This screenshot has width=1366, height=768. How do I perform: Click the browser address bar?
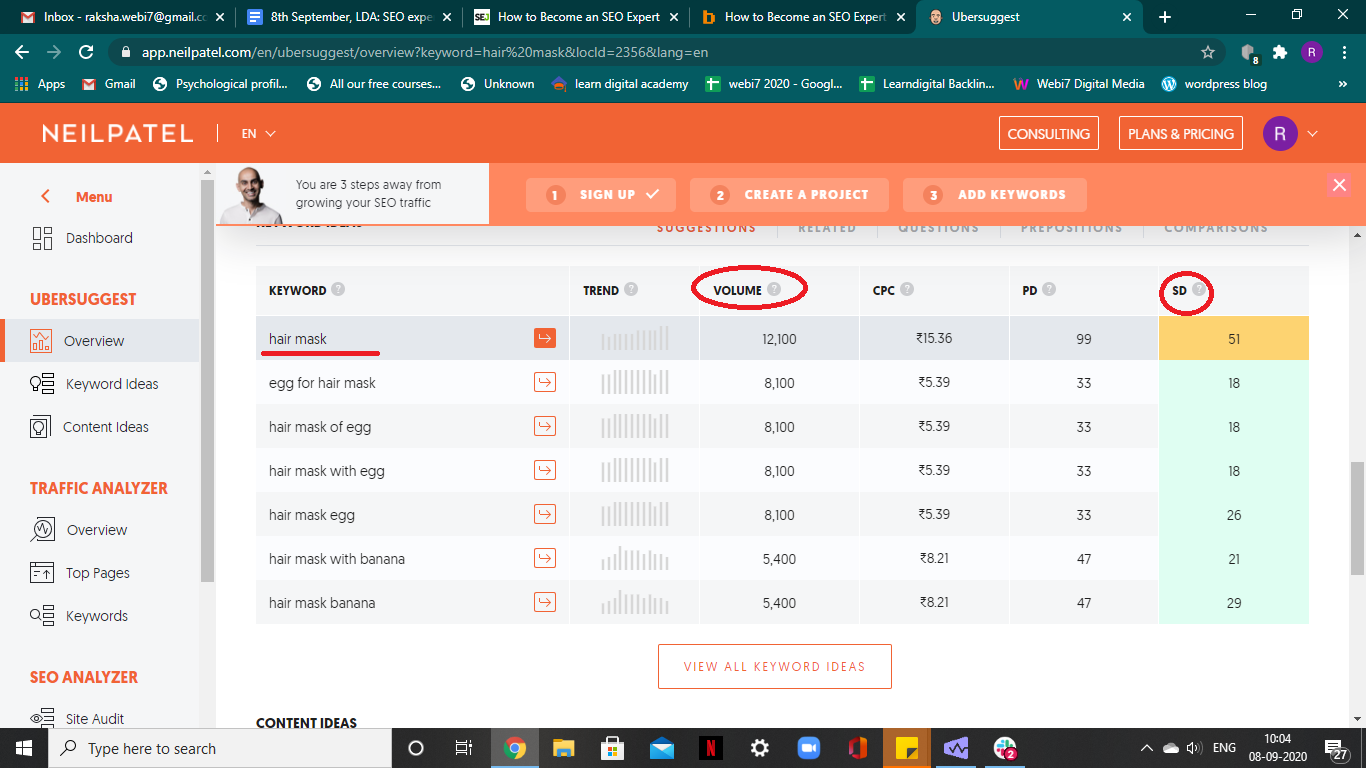(660, 52)
